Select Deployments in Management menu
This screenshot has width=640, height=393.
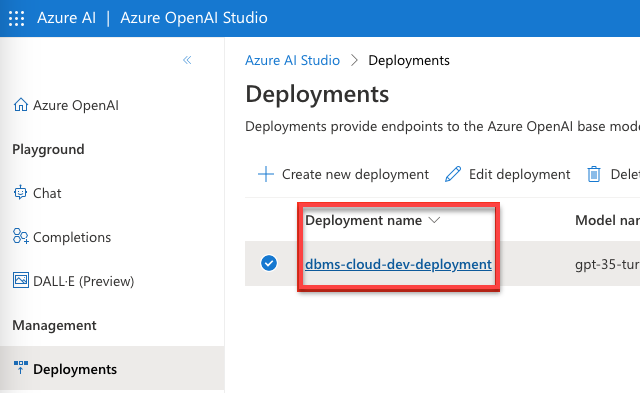(x=112, y=369)
